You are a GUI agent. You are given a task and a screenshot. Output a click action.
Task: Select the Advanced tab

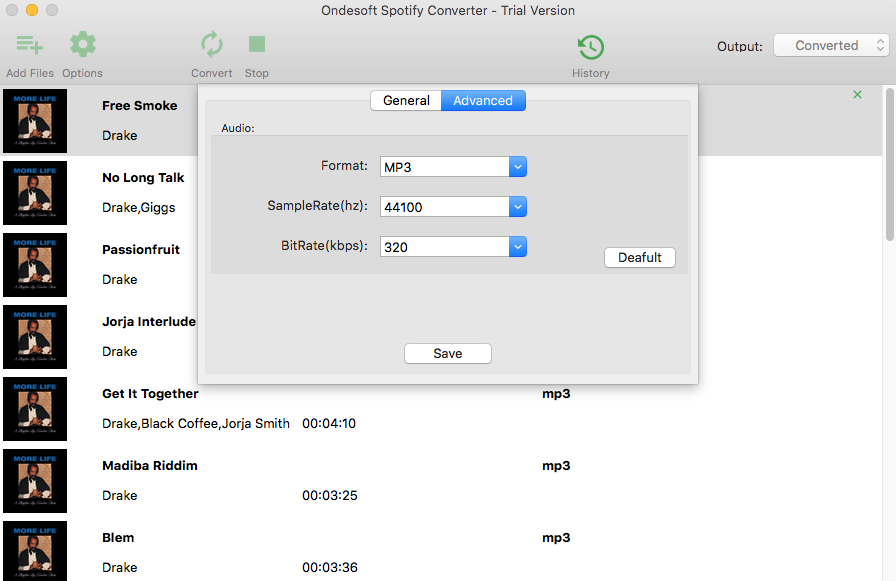click(x=483, y=101)
